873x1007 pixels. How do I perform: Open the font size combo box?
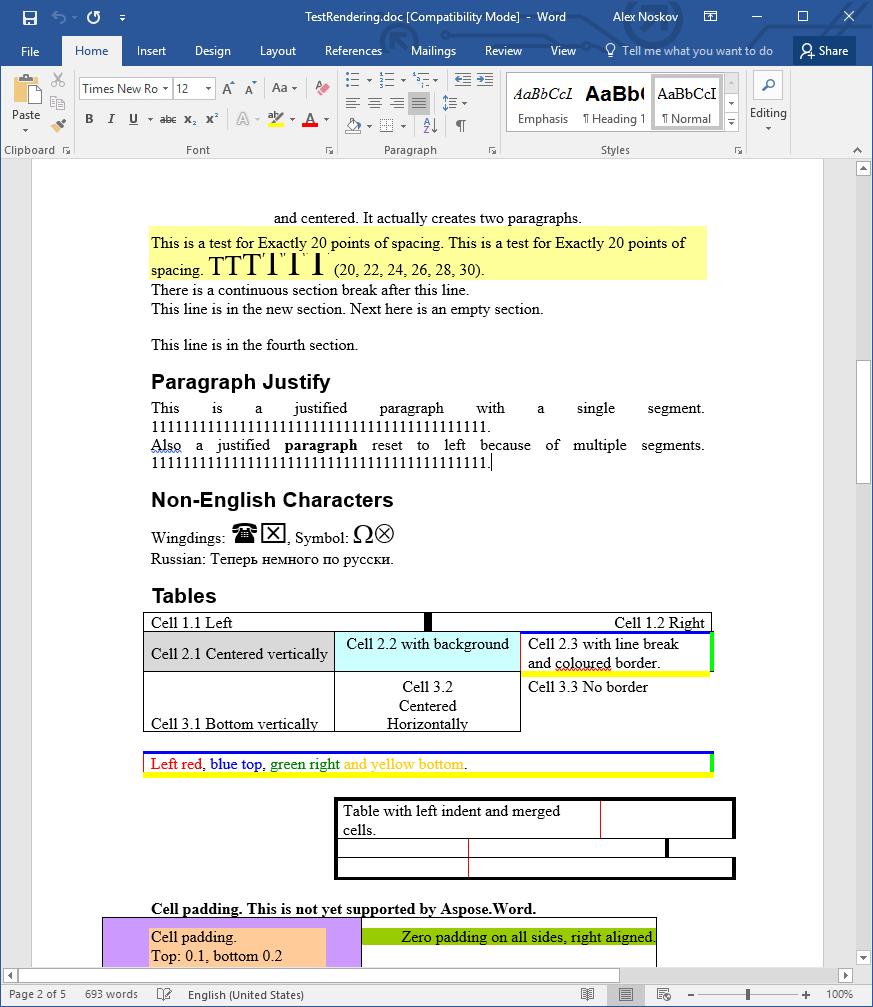(x=194, y=88)
